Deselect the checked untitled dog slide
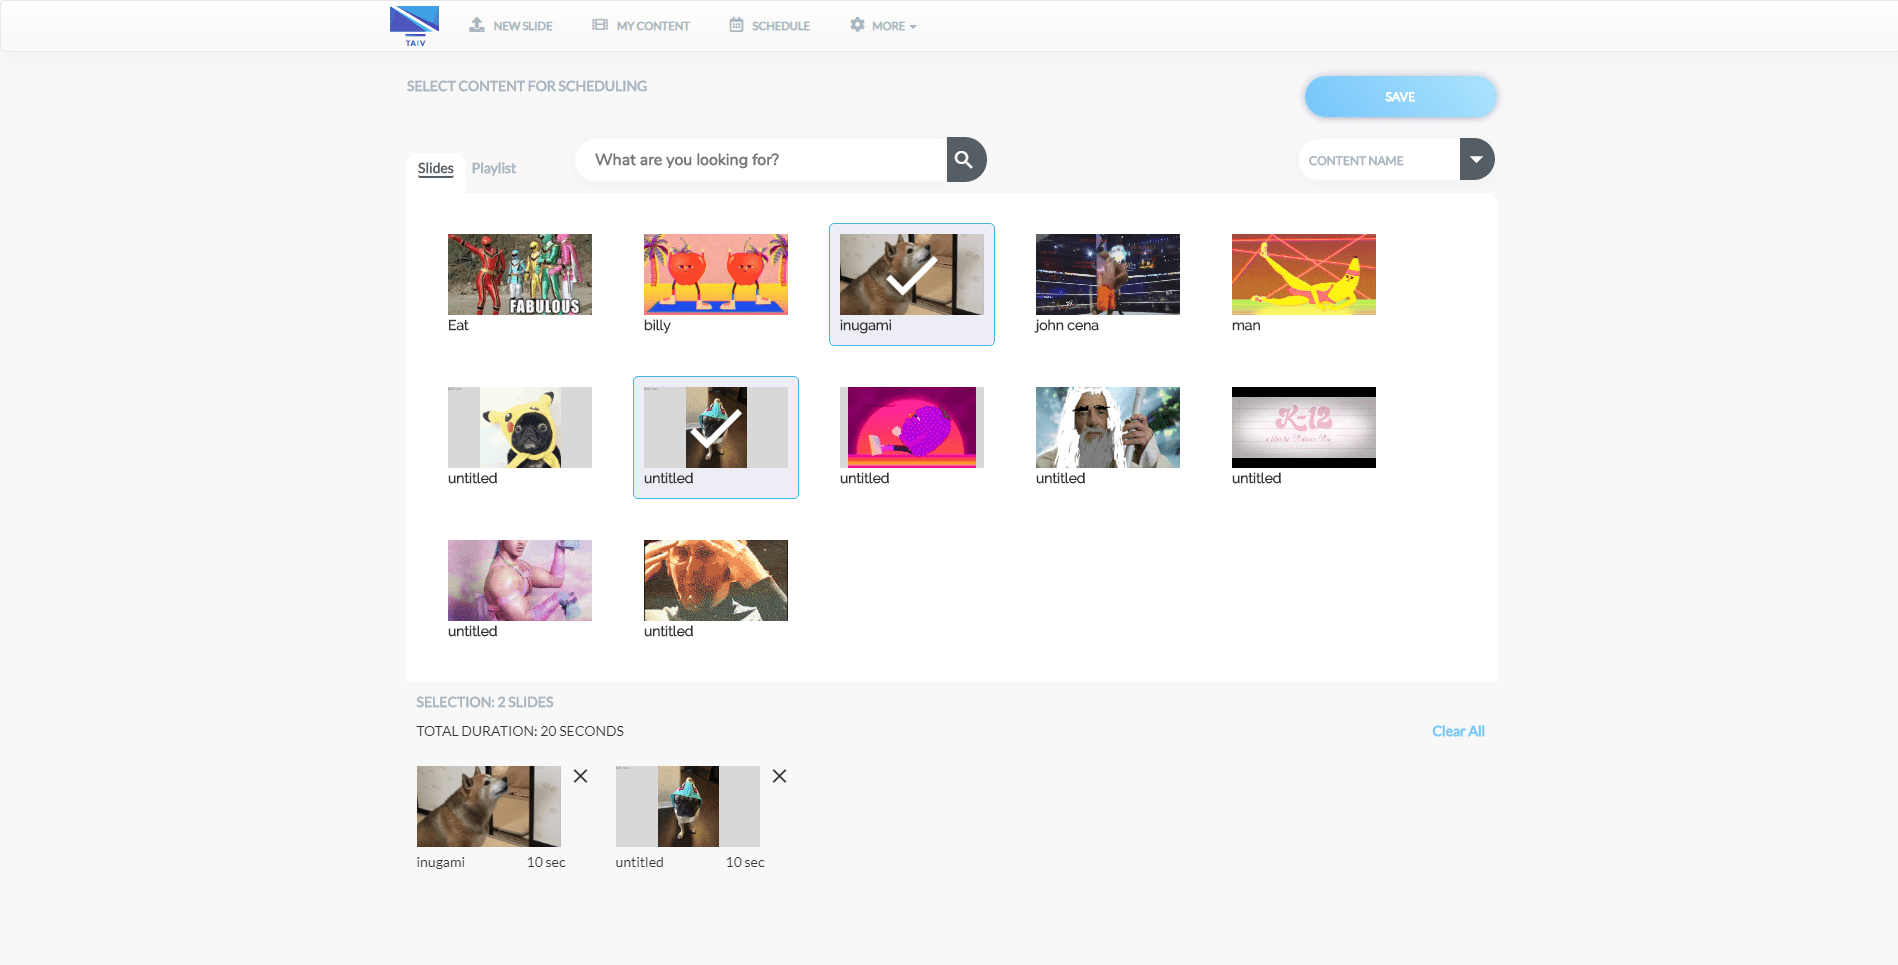This screenshot has height=965, width=1898. pos(715,428)
